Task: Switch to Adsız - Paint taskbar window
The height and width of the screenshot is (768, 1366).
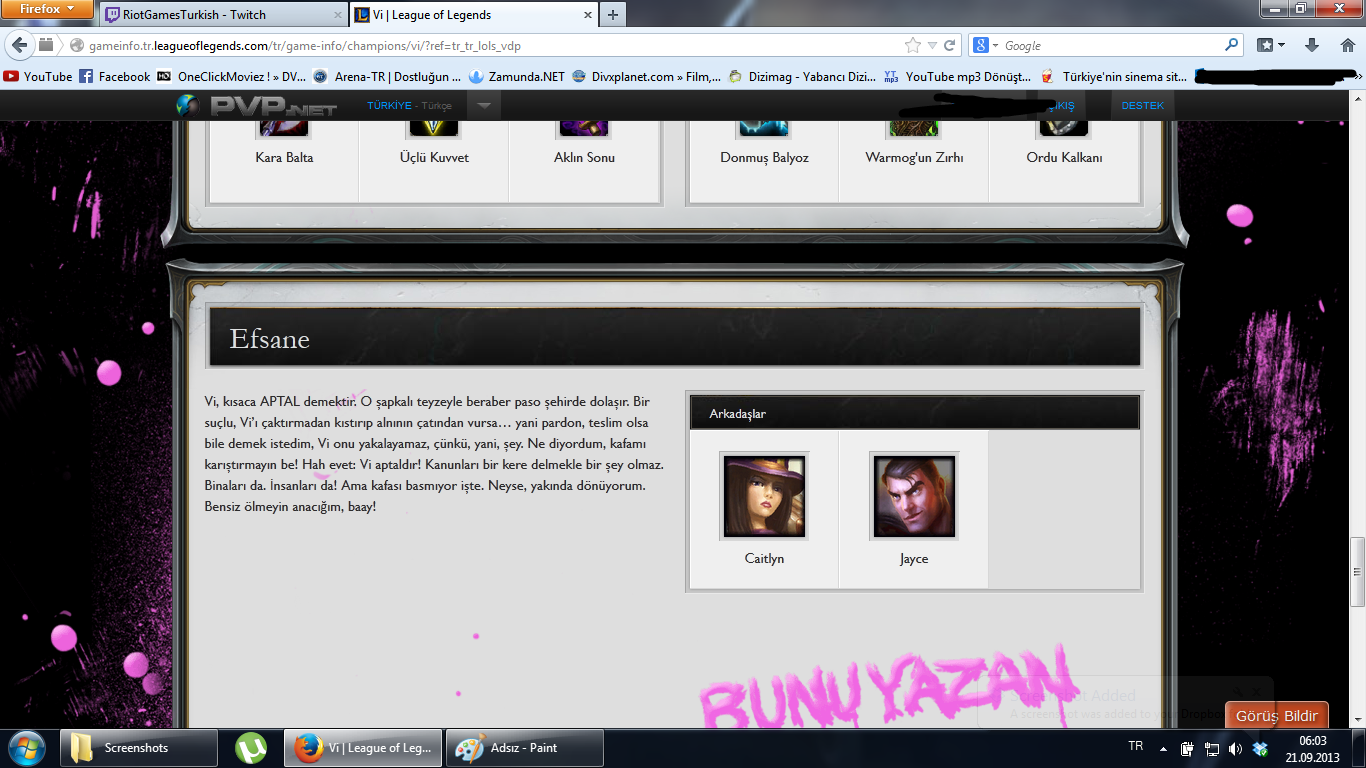Action: (x=525, y=747)
